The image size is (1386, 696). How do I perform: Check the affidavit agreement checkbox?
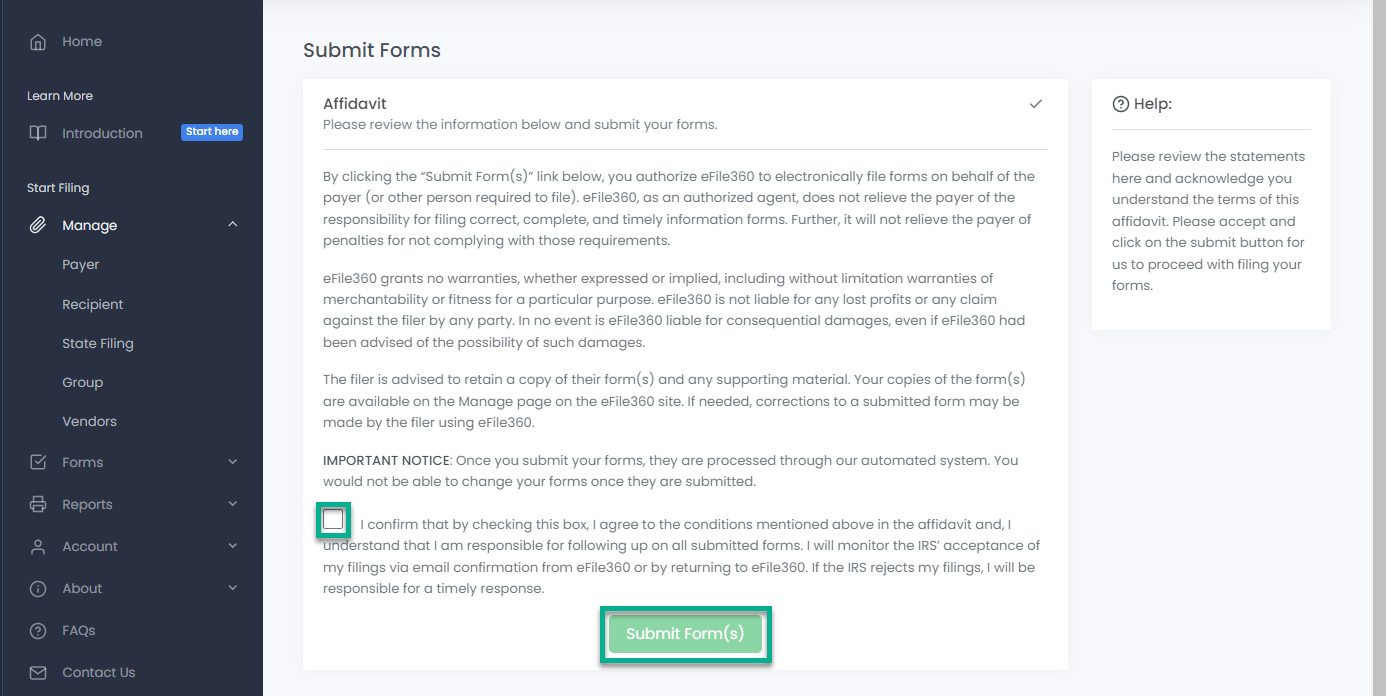333,520
